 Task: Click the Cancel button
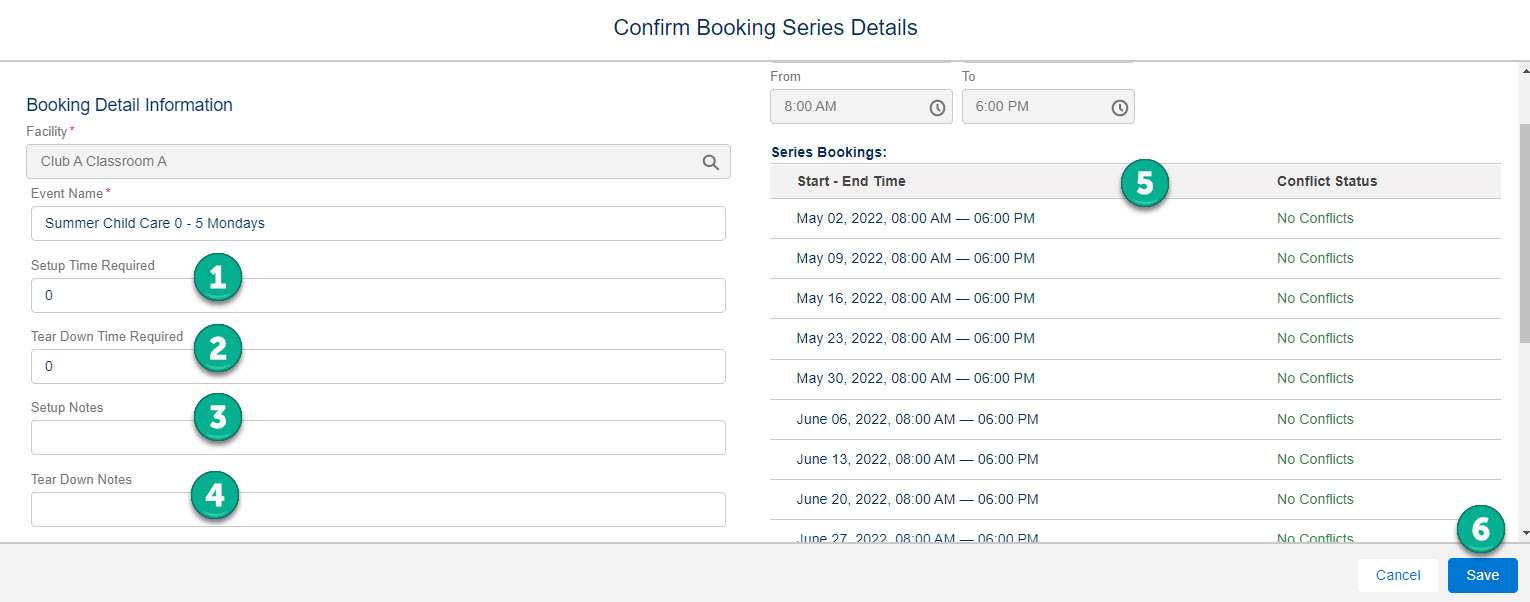tap(1397, 575)
